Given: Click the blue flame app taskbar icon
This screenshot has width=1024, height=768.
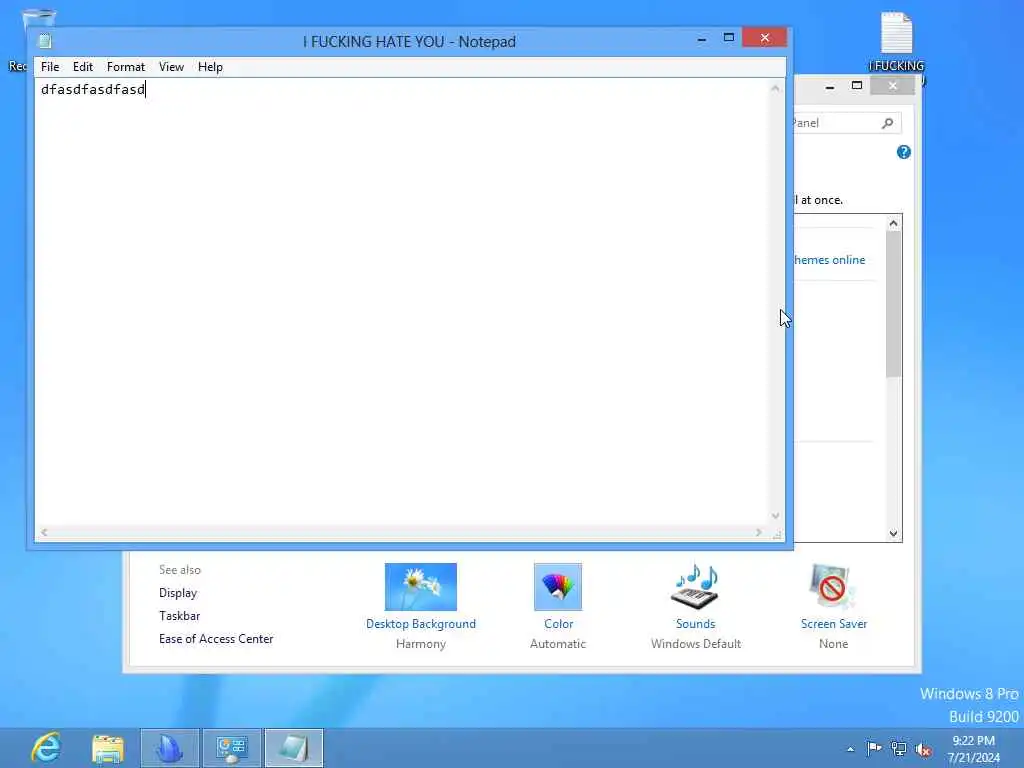Looking at the screenshot, I should (x=170, y=748).
